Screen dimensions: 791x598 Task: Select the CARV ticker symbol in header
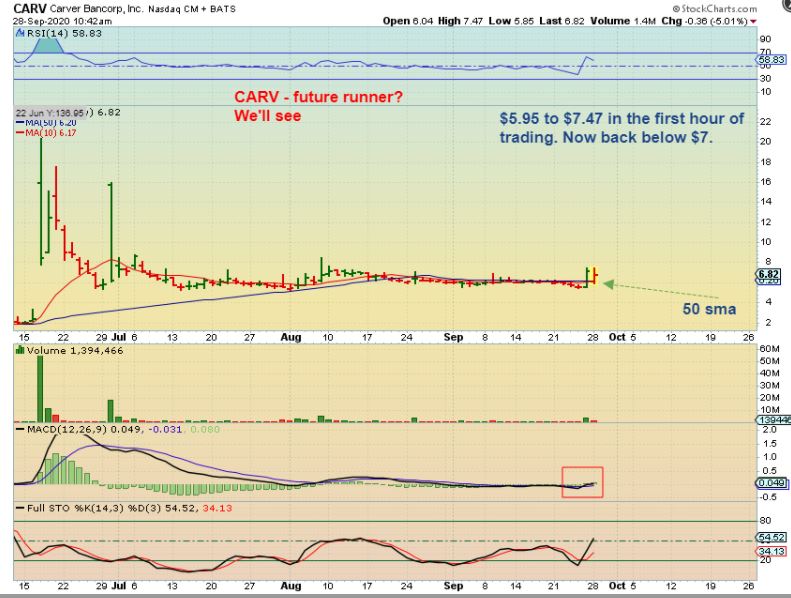coord(30,9)
